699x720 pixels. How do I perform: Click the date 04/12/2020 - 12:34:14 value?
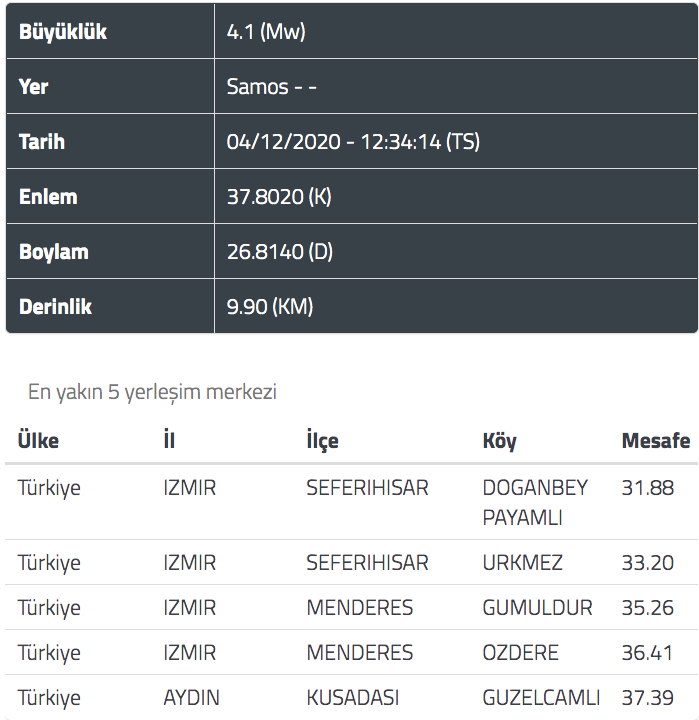(353, 141)
